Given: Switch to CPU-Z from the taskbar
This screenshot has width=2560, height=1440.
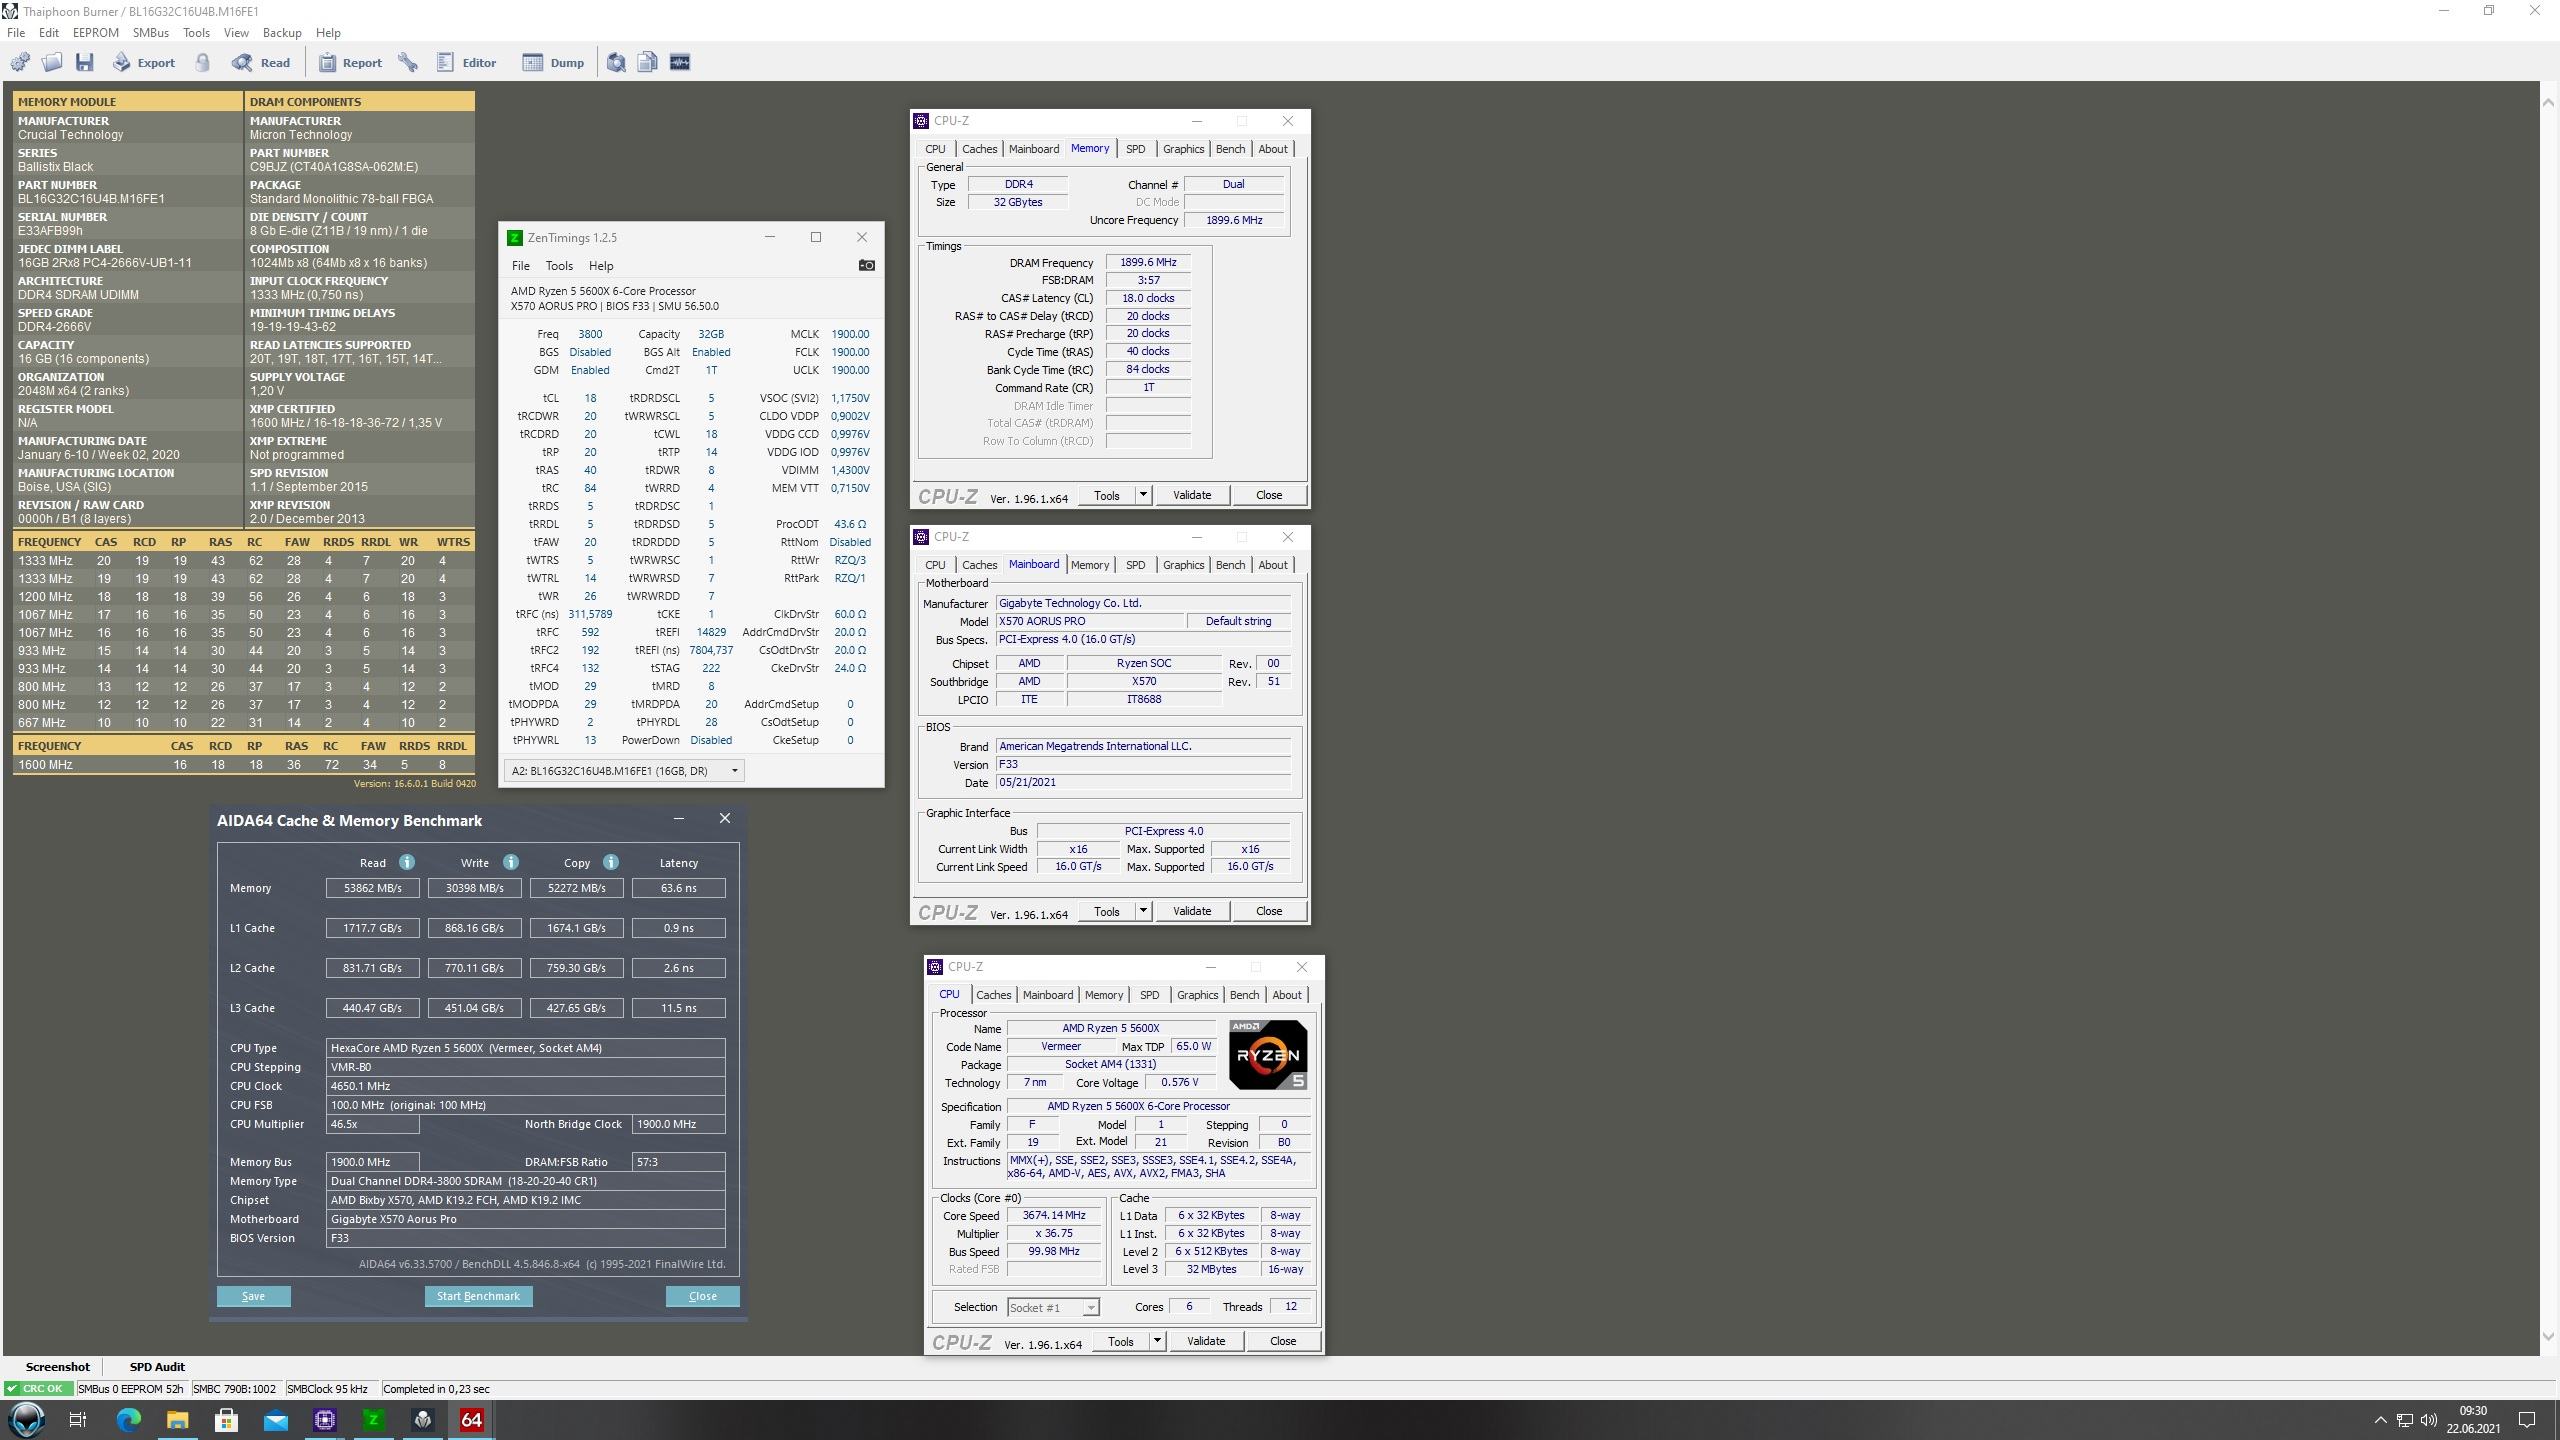Looking at the screenshot, I should 324,1420.
